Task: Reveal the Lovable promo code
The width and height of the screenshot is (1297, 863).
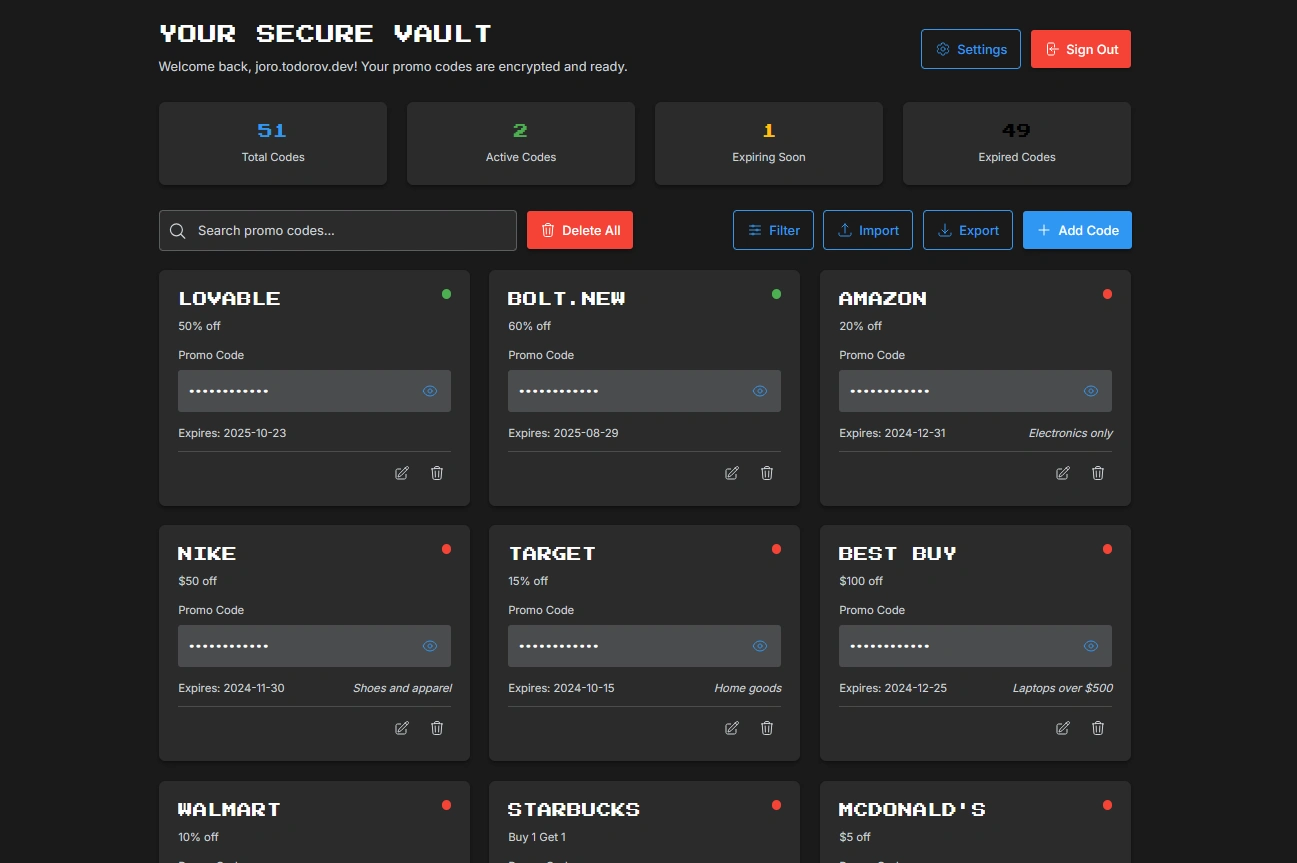Action: click(x=430, y=391)
